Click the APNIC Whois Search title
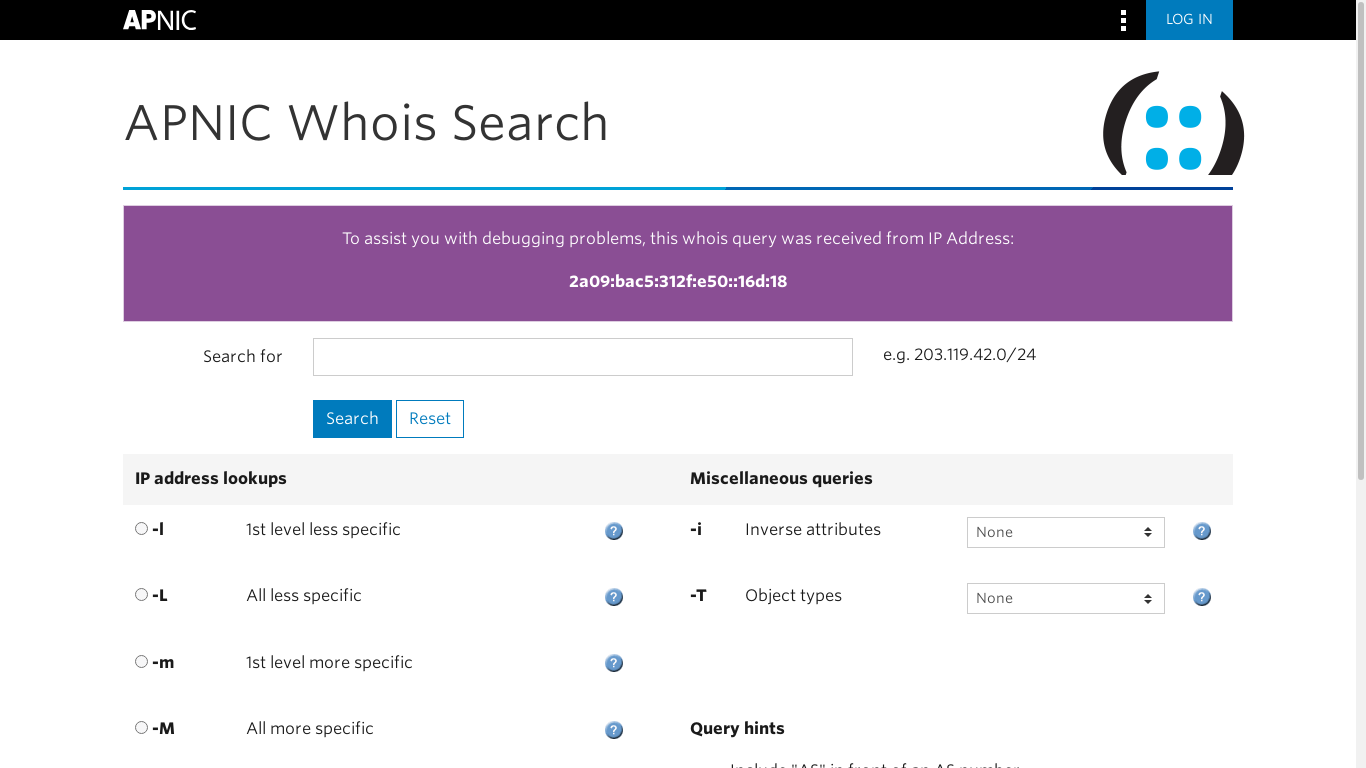Screen dimensions: 1366x768 point(367,123)
